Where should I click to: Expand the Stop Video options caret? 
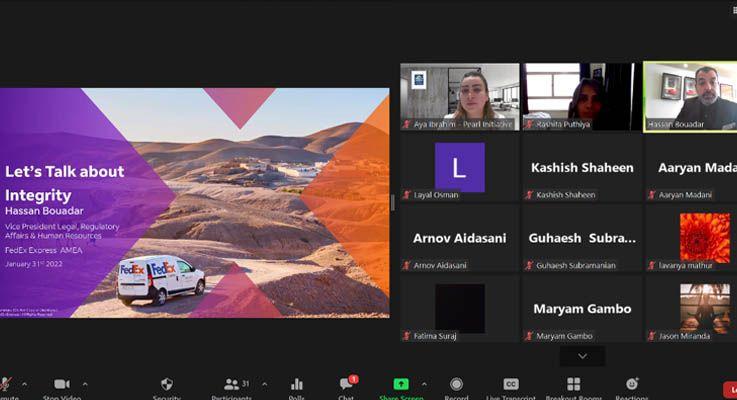[x=85, y=384]
